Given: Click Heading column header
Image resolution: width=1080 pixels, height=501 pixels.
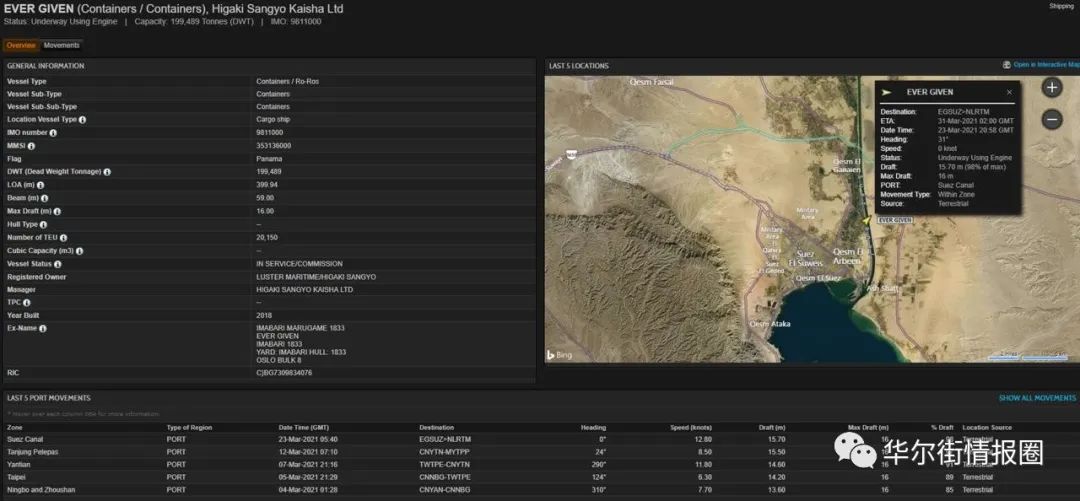Looking at the screenshot, I should 594,428.
